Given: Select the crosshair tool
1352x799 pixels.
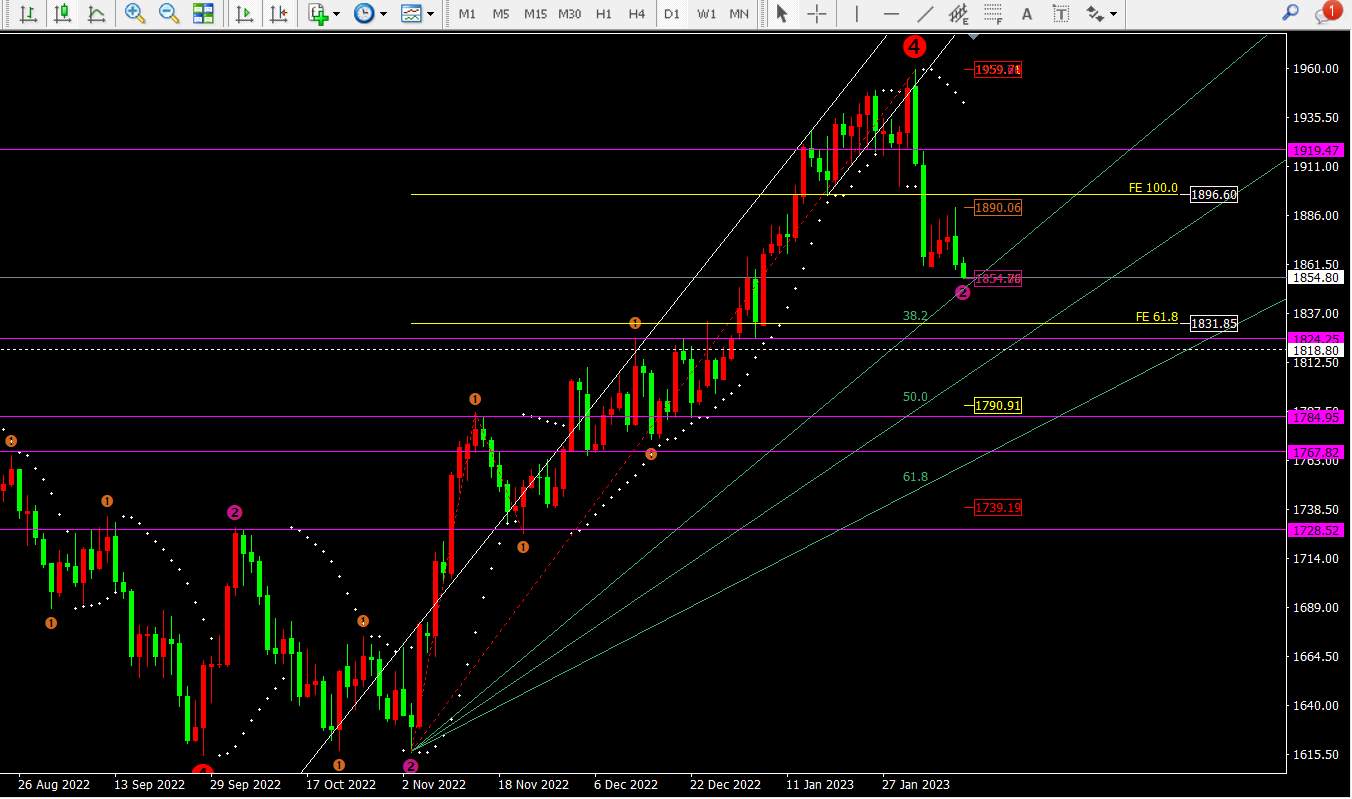Looking at the screenshot, I should click(817, 14).
